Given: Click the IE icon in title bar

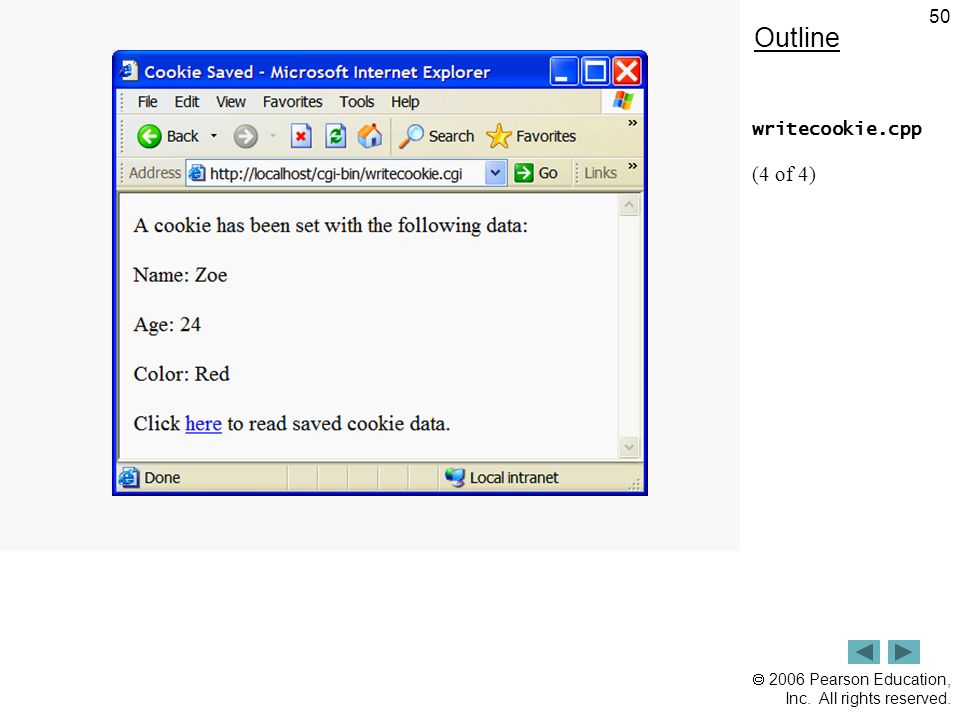Looking at the screenshot, I should click(129, 70).
